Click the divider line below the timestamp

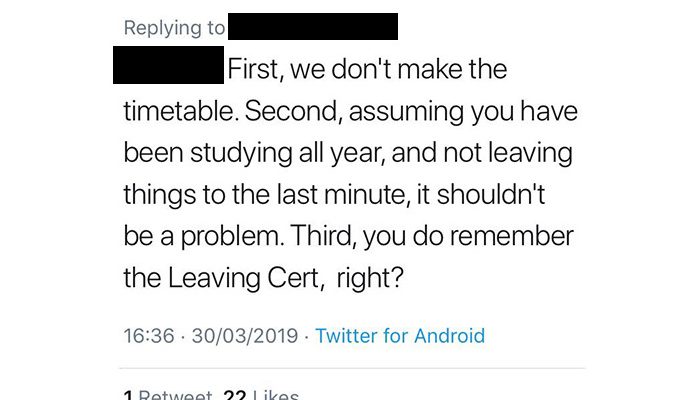[x=352, y=368]
